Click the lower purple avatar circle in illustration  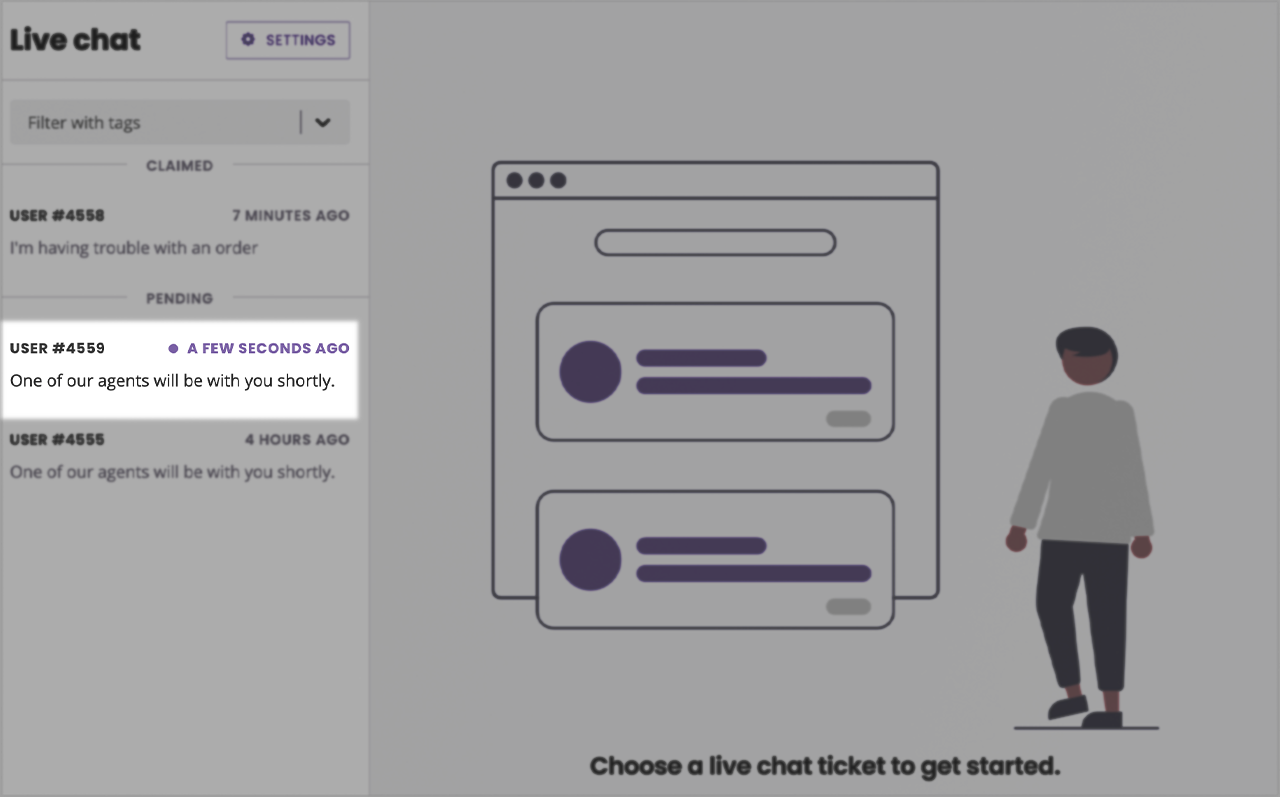590,560
